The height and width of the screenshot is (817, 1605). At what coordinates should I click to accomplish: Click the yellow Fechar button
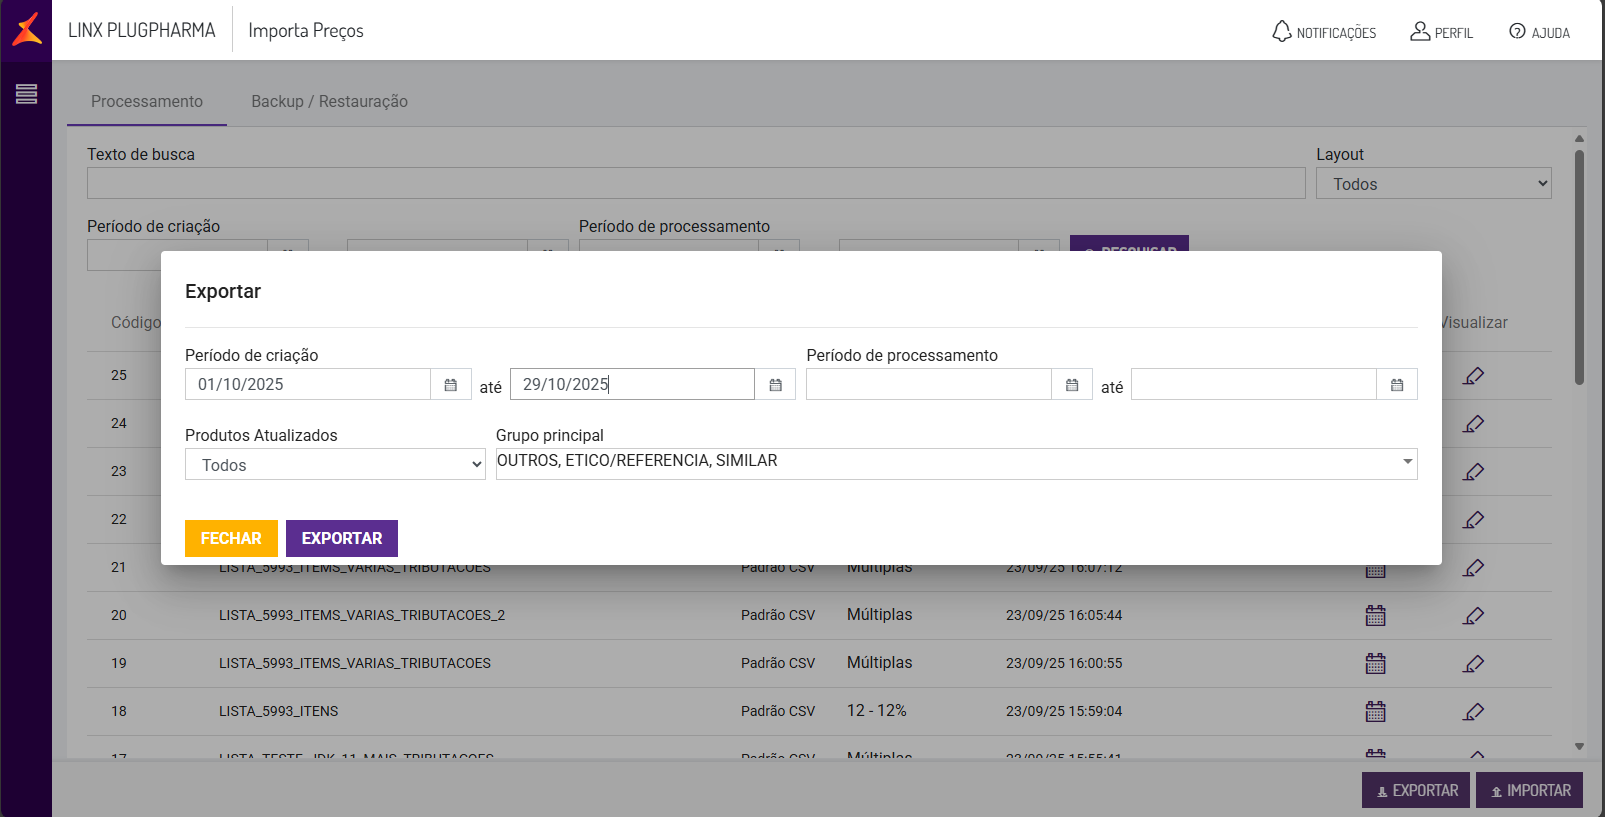coord(231,538)
